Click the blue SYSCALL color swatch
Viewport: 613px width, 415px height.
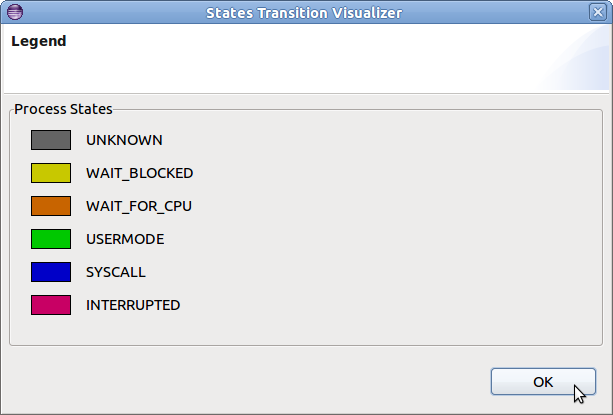click(50, 272)
